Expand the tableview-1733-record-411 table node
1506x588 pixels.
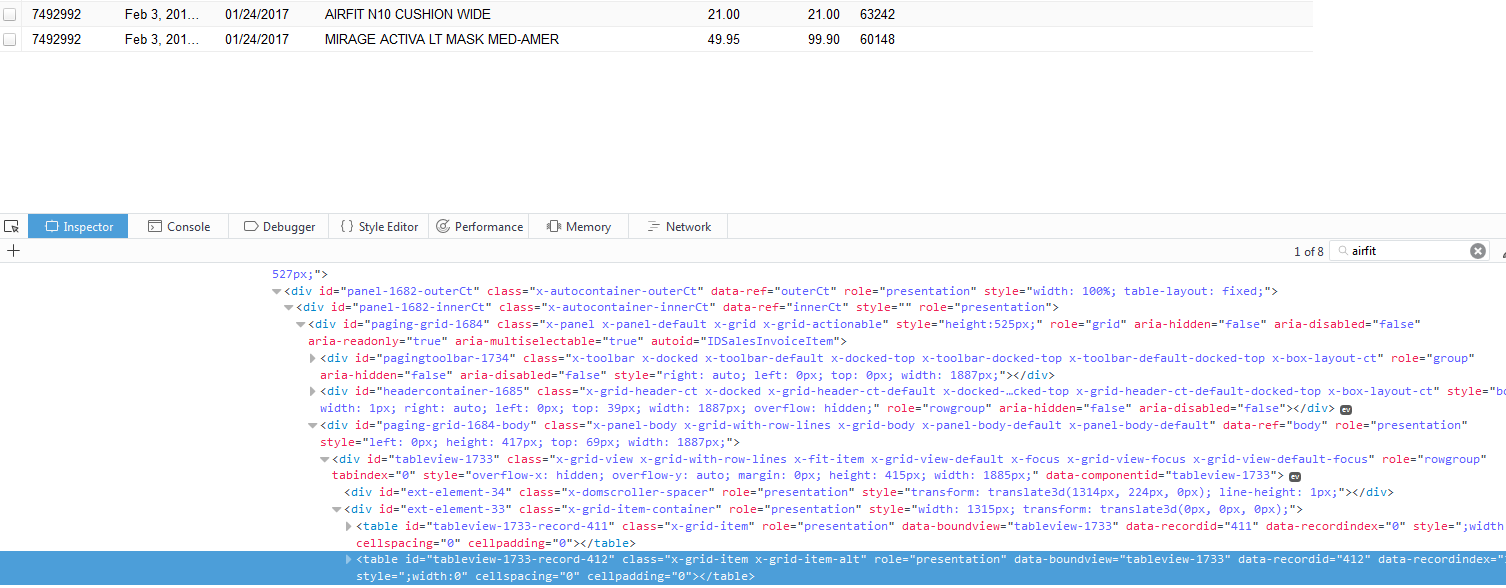click(349, 526)
